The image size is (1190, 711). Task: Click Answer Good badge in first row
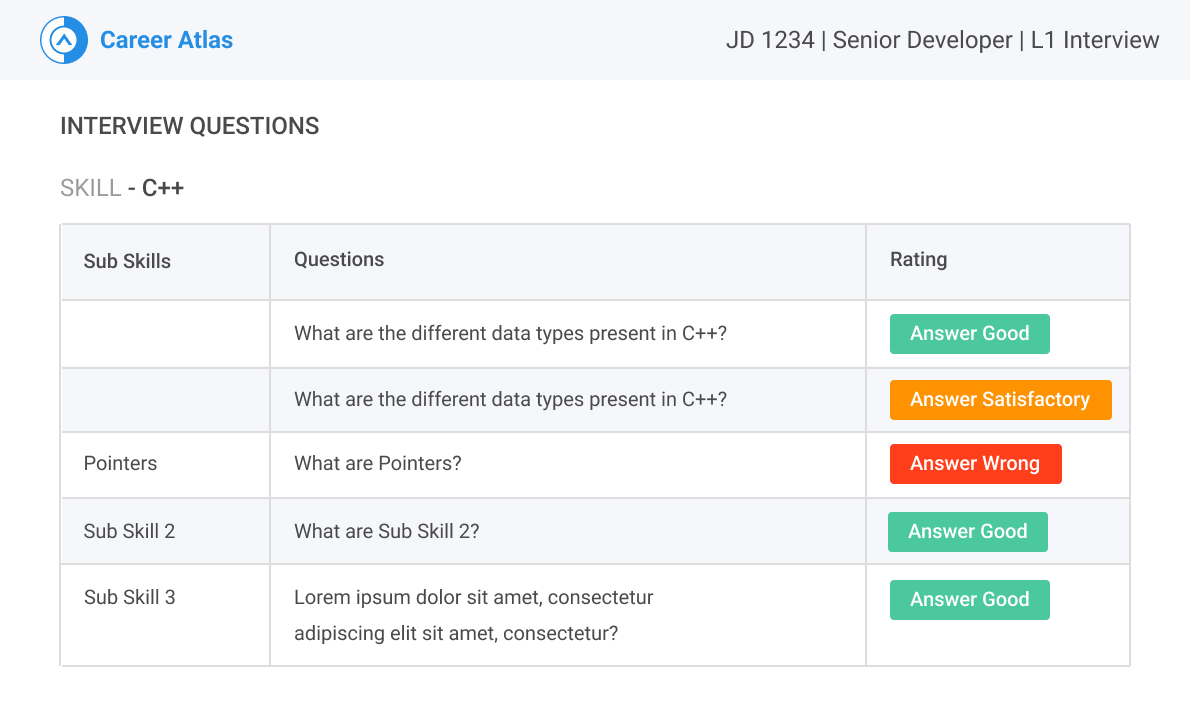(969, 334)
